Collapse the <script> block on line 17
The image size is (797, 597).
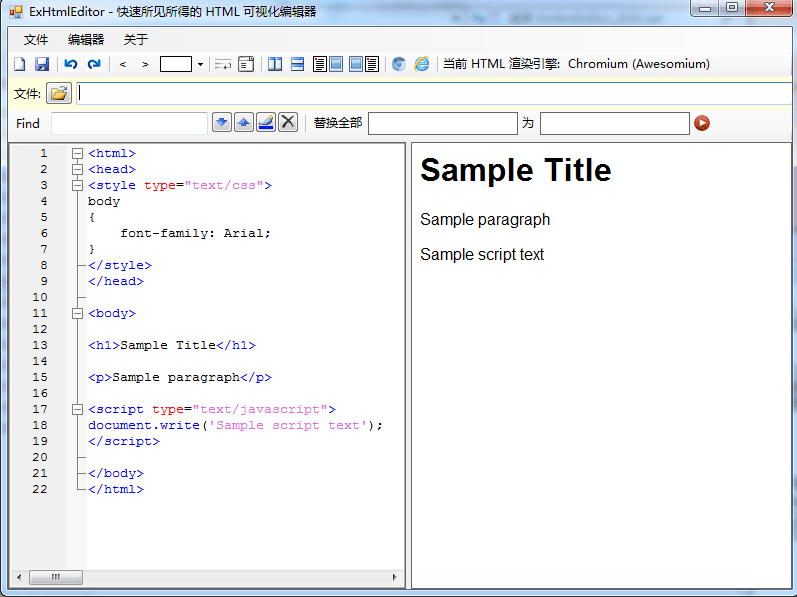coord(77,409)
